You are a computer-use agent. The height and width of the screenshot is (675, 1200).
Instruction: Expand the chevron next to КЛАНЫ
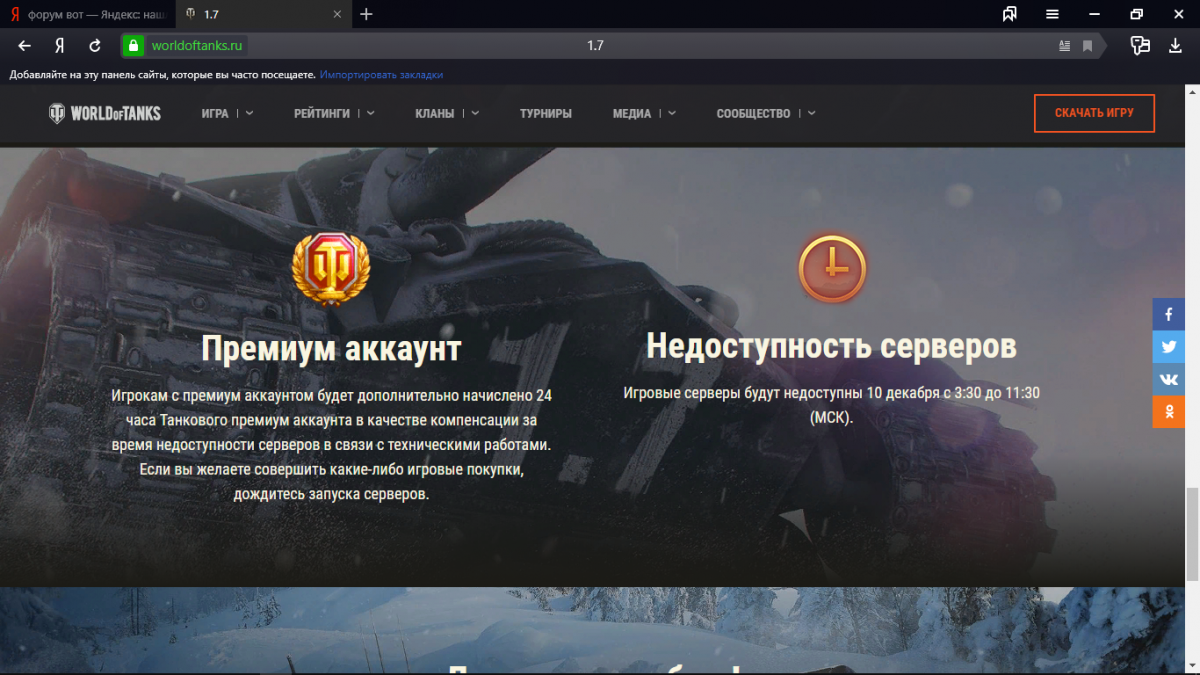pyautogui.click(x=475, y=113)
